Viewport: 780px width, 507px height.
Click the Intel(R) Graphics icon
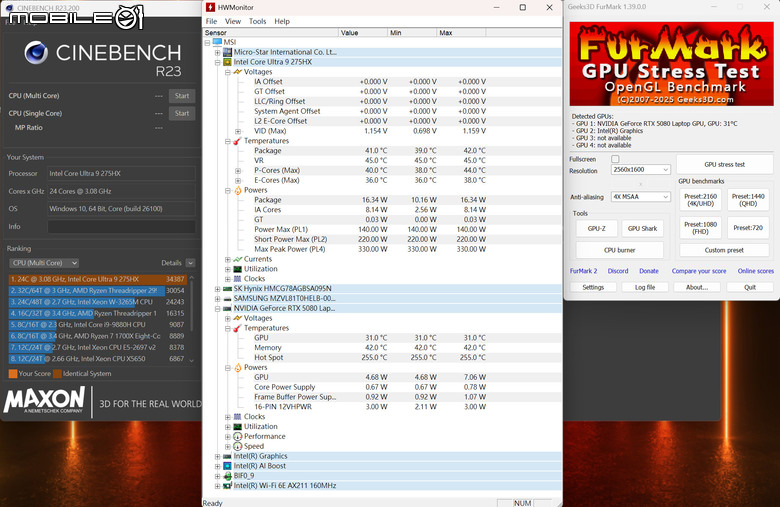pyautogui.click(x=227, y=456)
